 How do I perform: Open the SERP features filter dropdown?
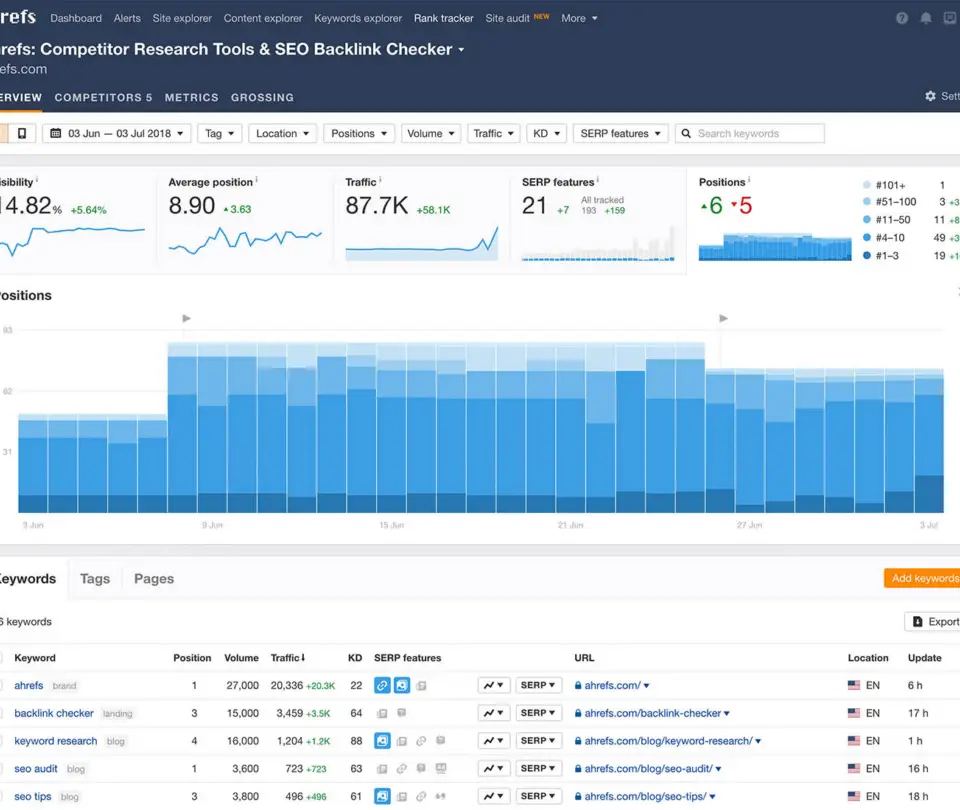[x=620, y=133]
